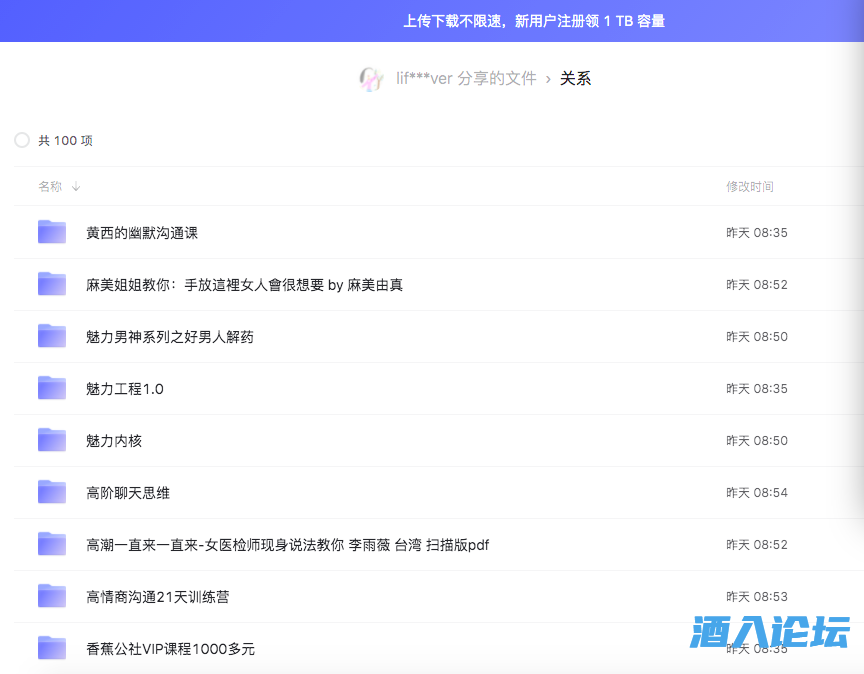Click the folder icon beside 香蕉公社VIP课程1000多元

pos(51,648)
